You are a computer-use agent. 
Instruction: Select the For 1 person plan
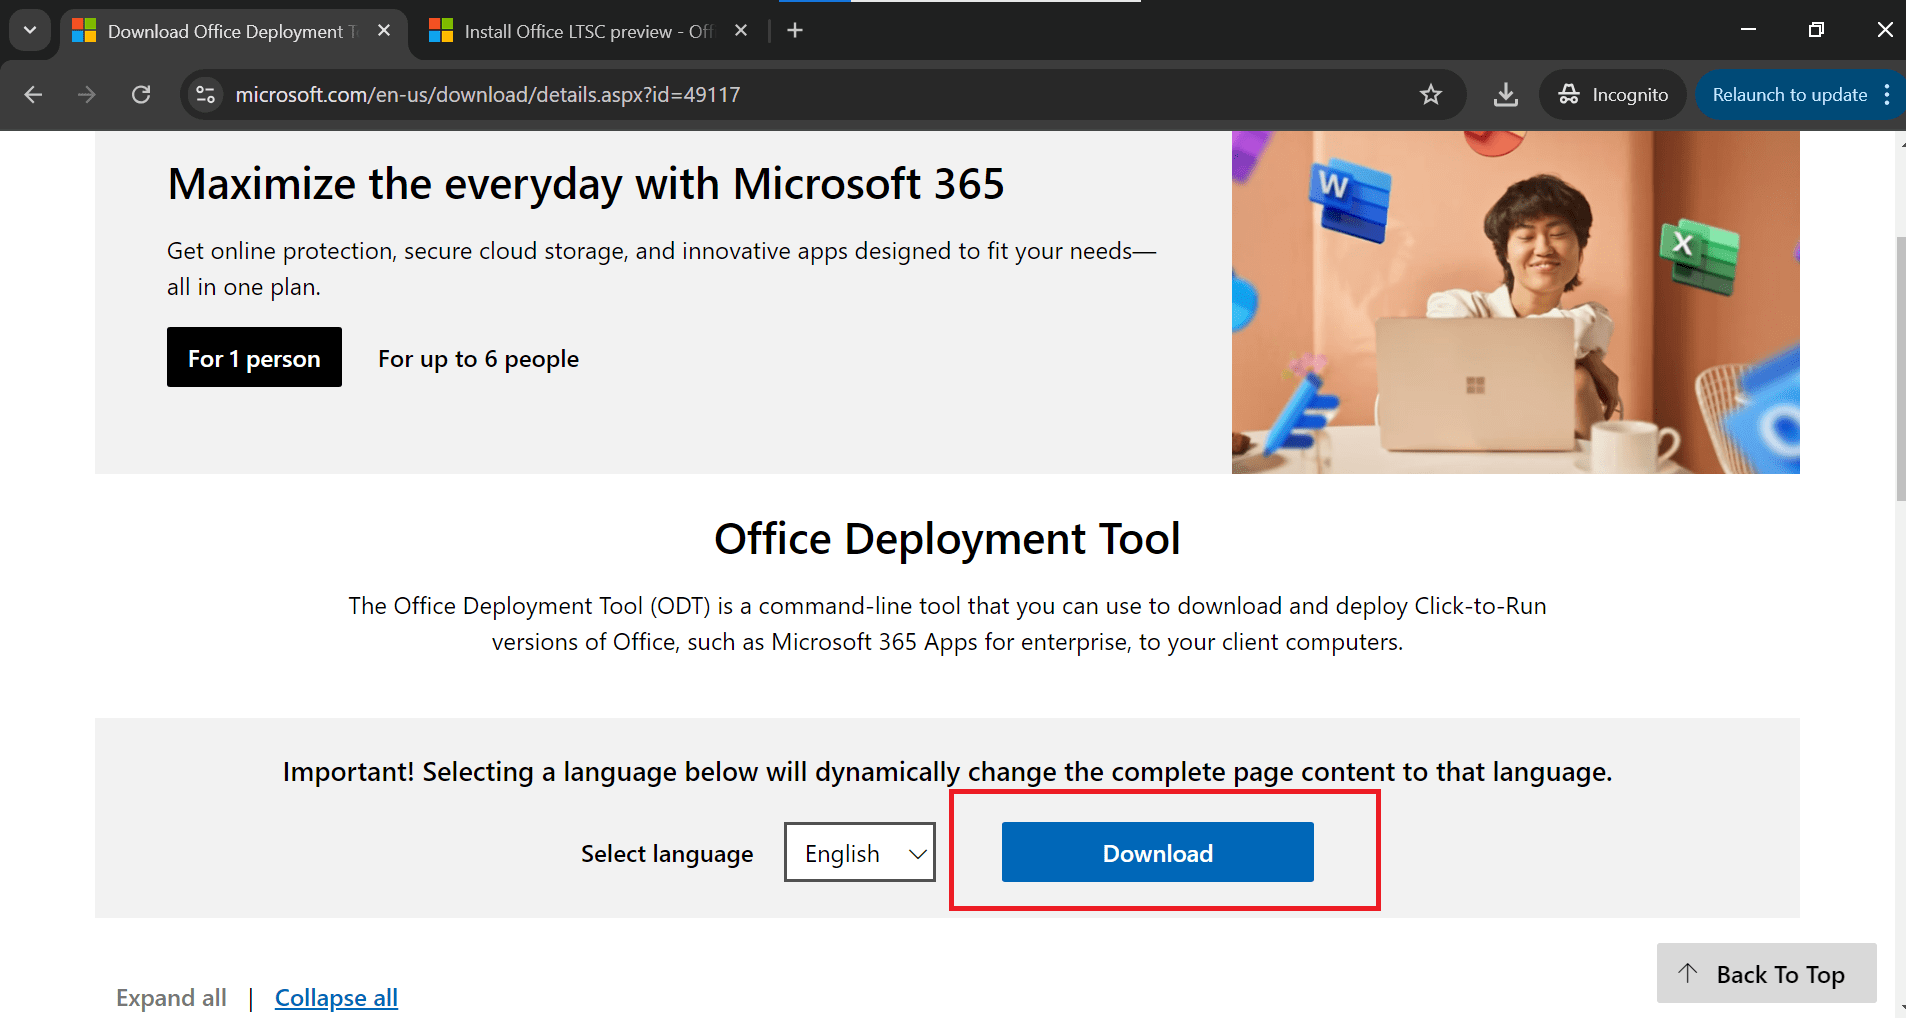click(x=254, y=357)
